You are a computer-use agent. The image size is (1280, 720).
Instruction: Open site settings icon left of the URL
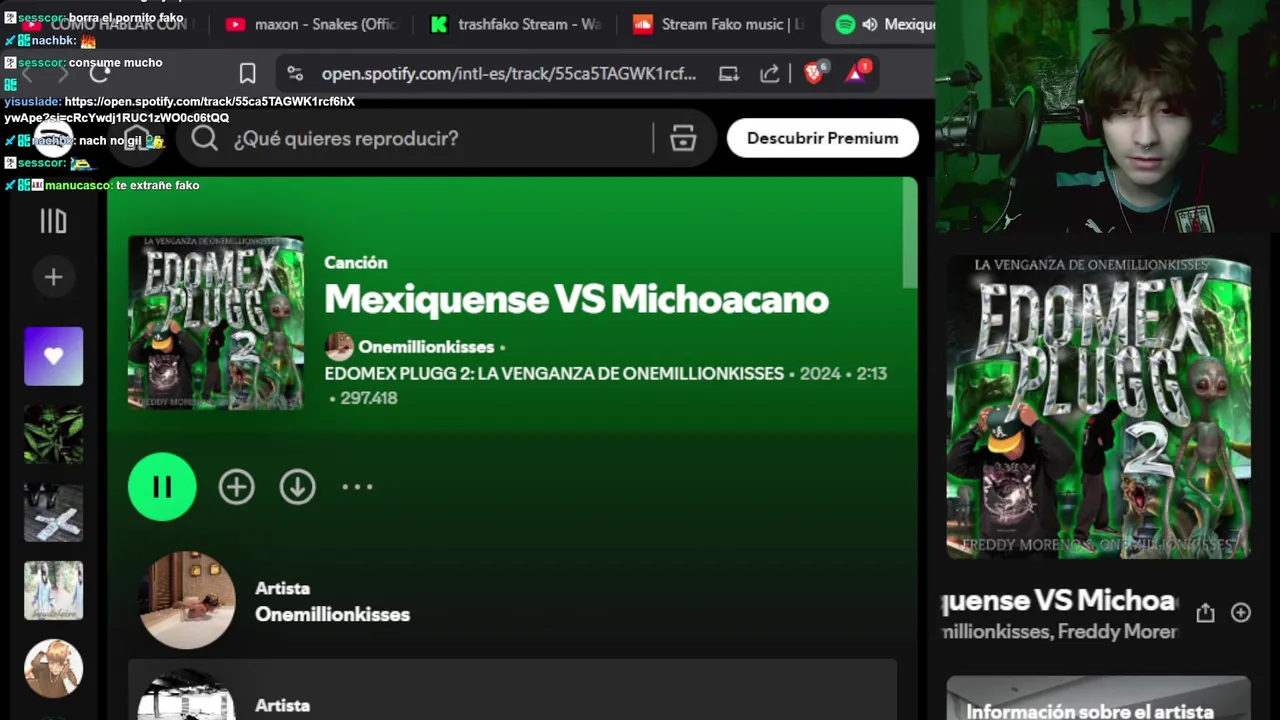(x=294, y=73)
